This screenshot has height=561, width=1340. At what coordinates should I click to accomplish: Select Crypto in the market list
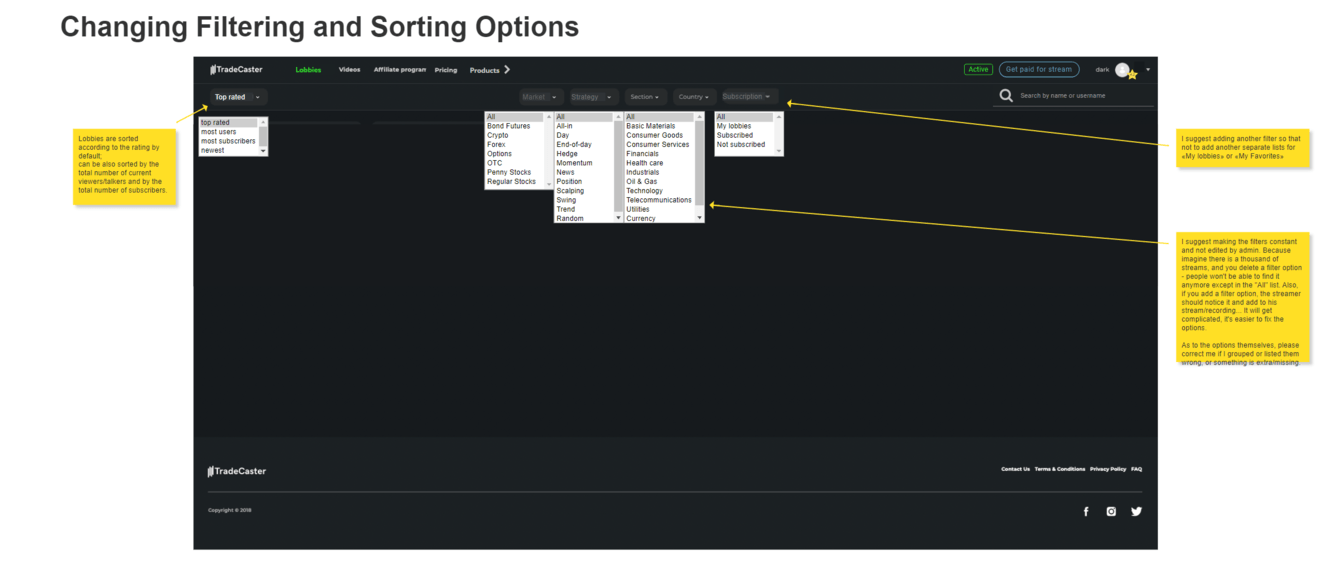(x=498, y=135)
